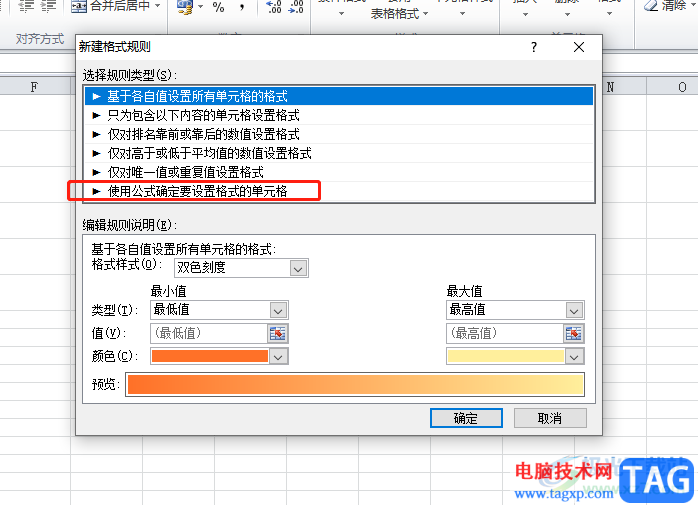Image resolution: width=698 pixels, height=505 pixels.
Task: Select rule type 仅对高于或低于平均值的数值设置格式
Action: (339, 153)
